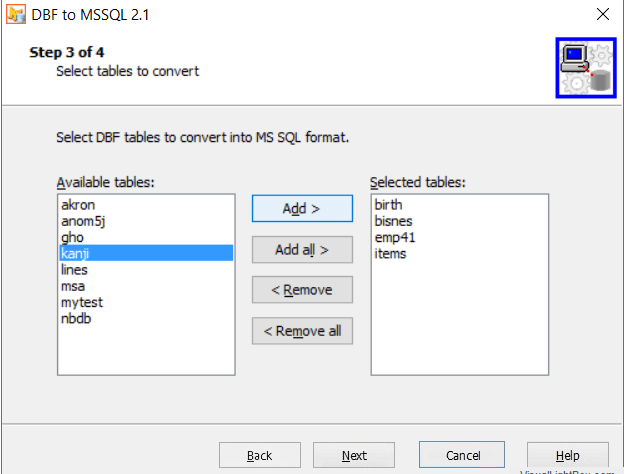The image size is (624, 474).
Task: Click the DBF to MSSQL app icon
Action: 16,14
